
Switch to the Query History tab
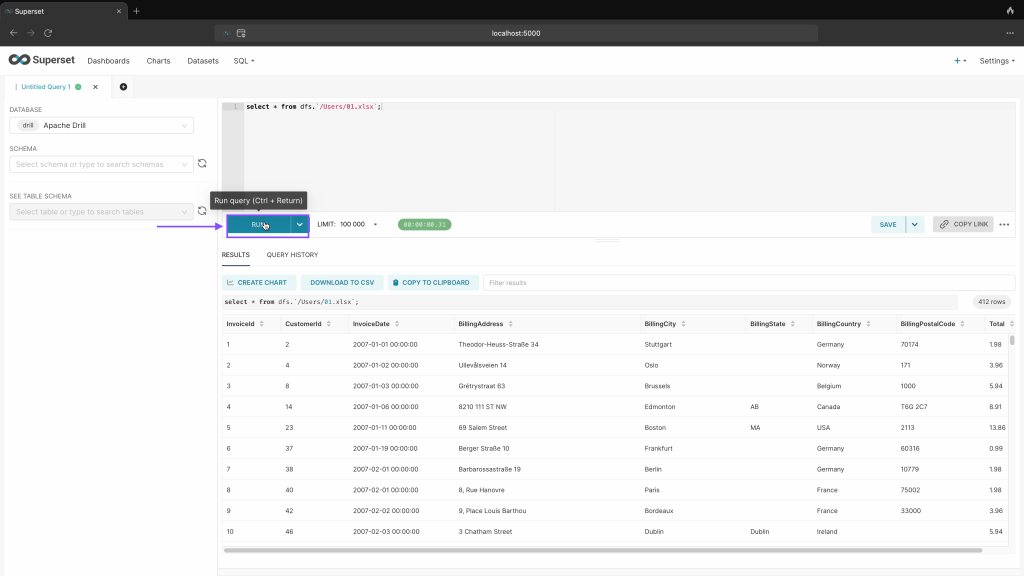(x=292, y=255)
